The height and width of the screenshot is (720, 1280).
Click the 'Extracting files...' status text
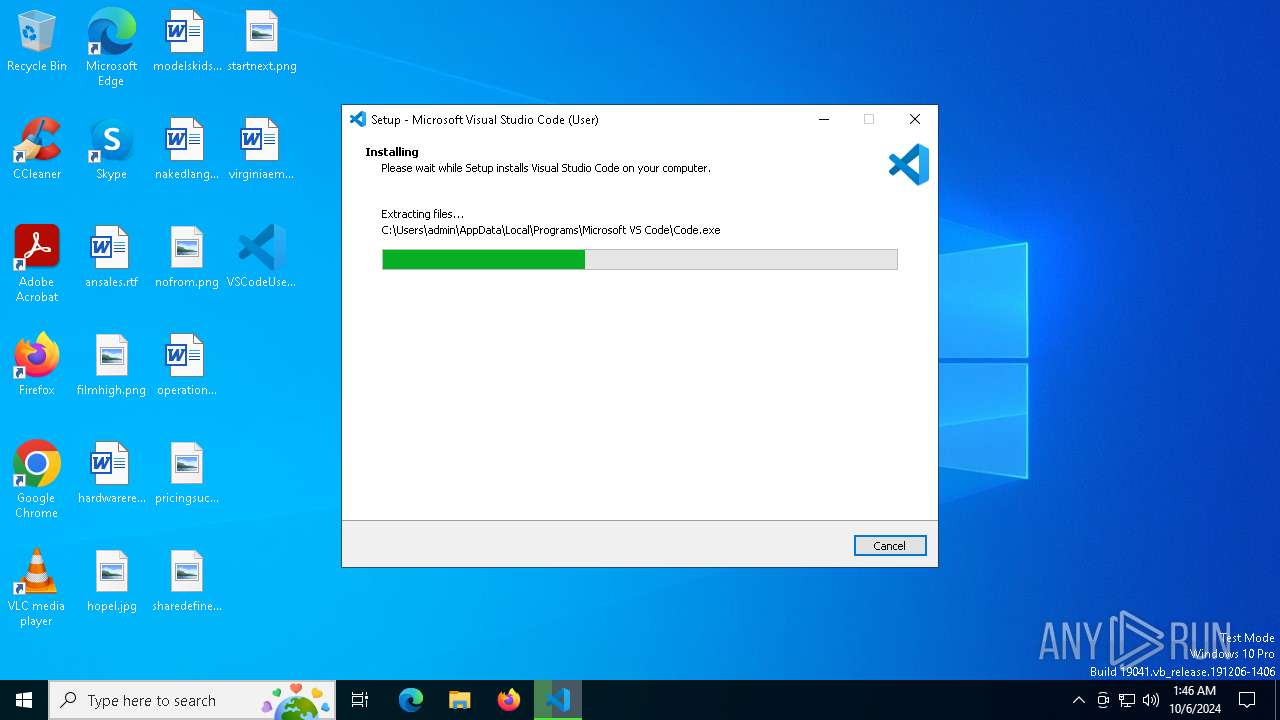tap(423, 214)
